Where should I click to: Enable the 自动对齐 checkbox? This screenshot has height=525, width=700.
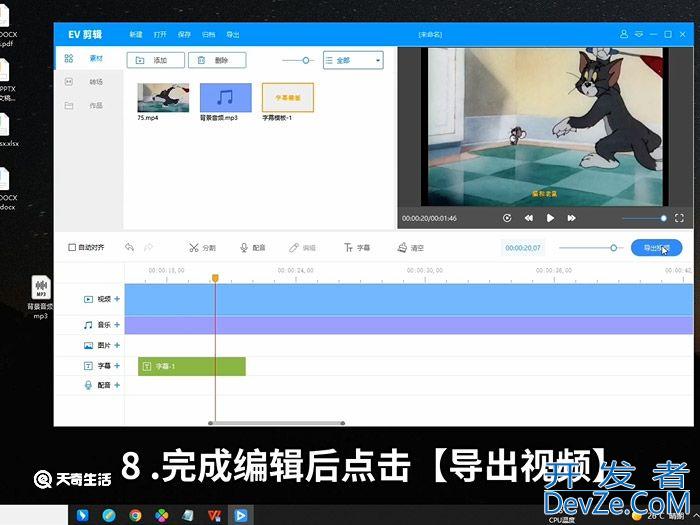[72, 247]
